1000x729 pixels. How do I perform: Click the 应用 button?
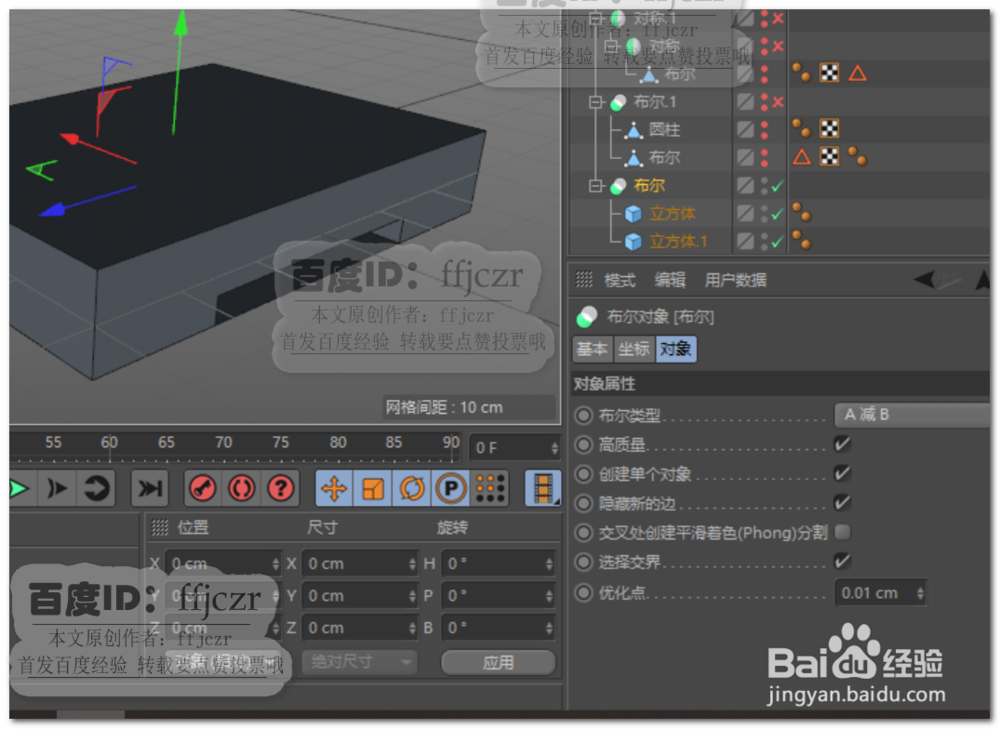tap(497, 662)
